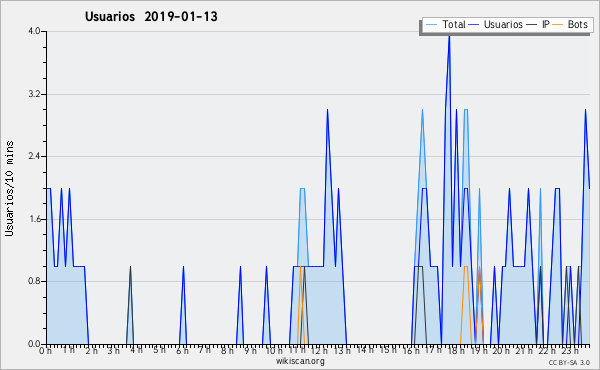Click the 12 h x-axis label
600x370 pixels.
tap(319, 351)
